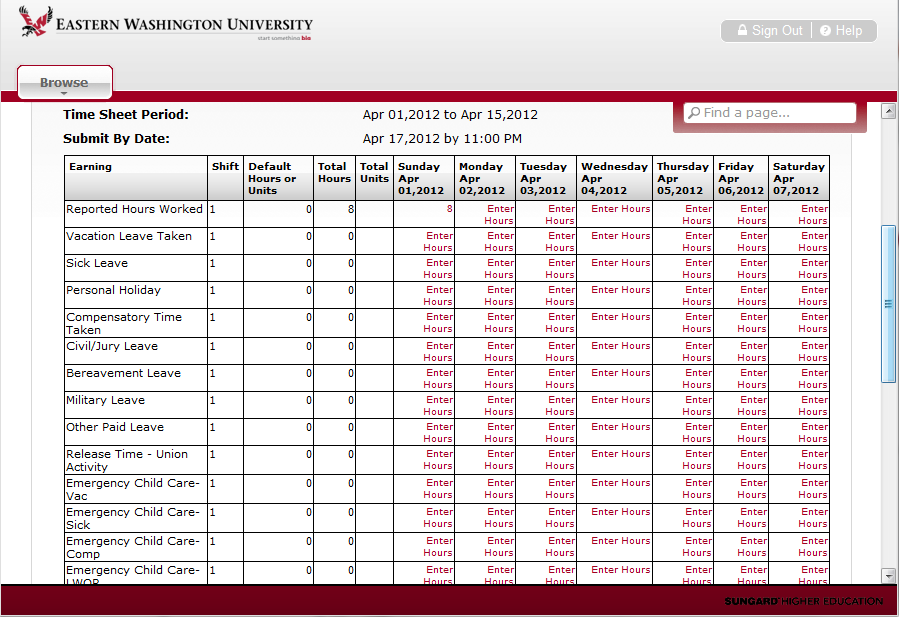Click Enter Hours for Sick Leave on Monday
This screenshot has width=899, height=617.
point(499,268)
